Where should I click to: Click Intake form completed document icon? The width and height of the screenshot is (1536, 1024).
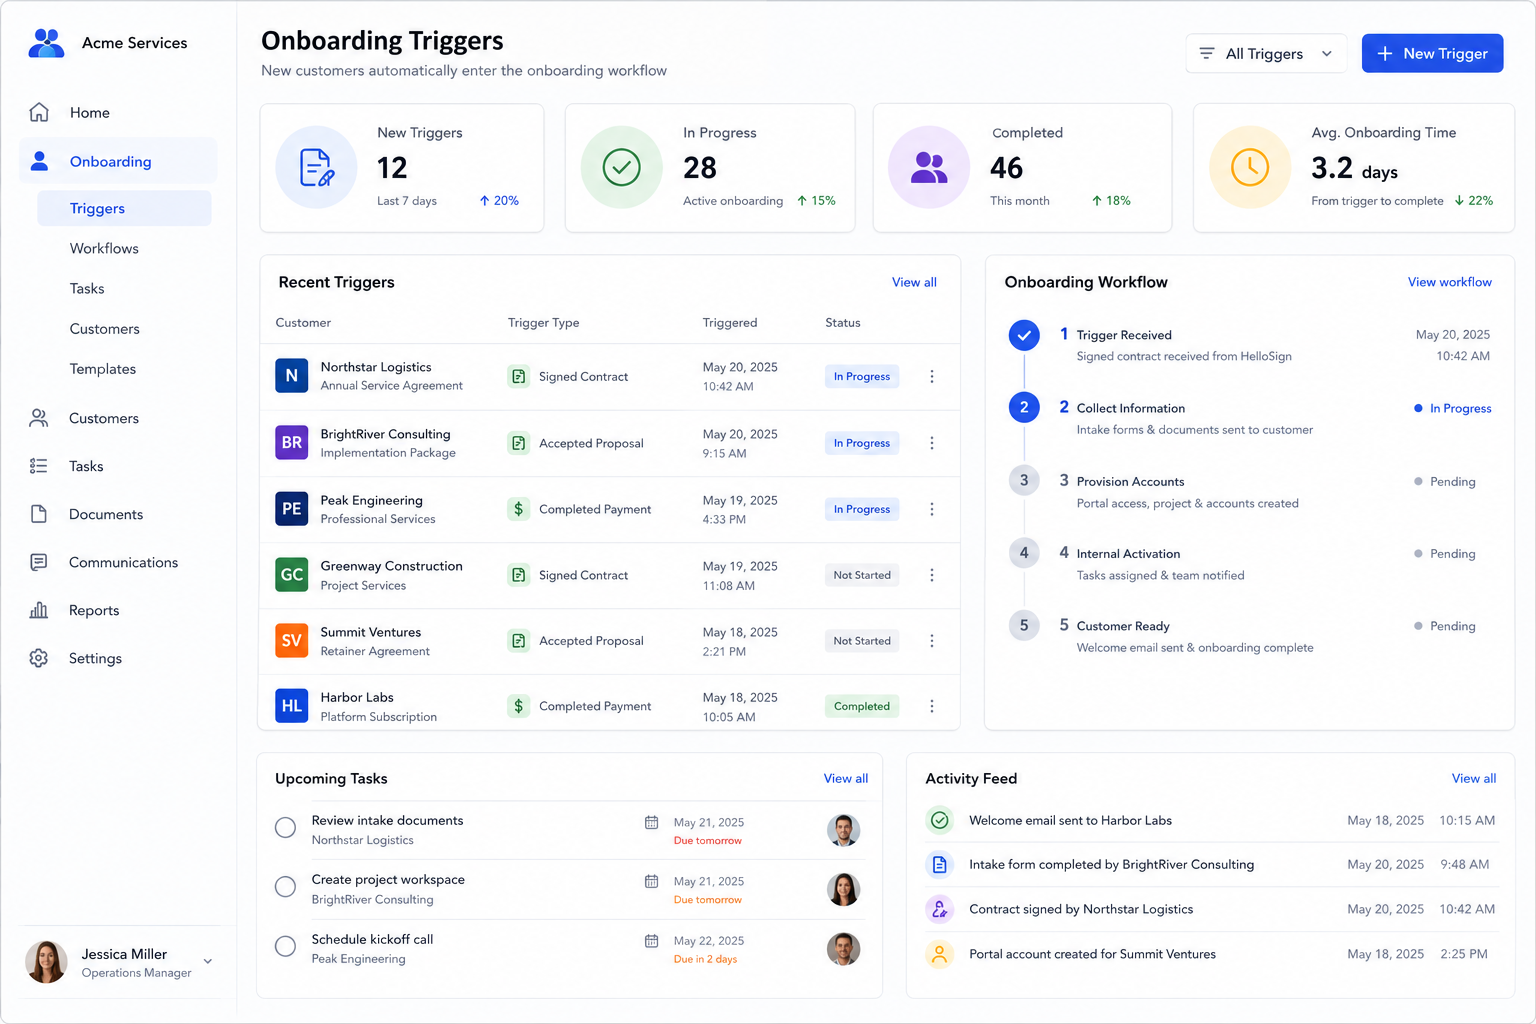click(x=940, y=864)
